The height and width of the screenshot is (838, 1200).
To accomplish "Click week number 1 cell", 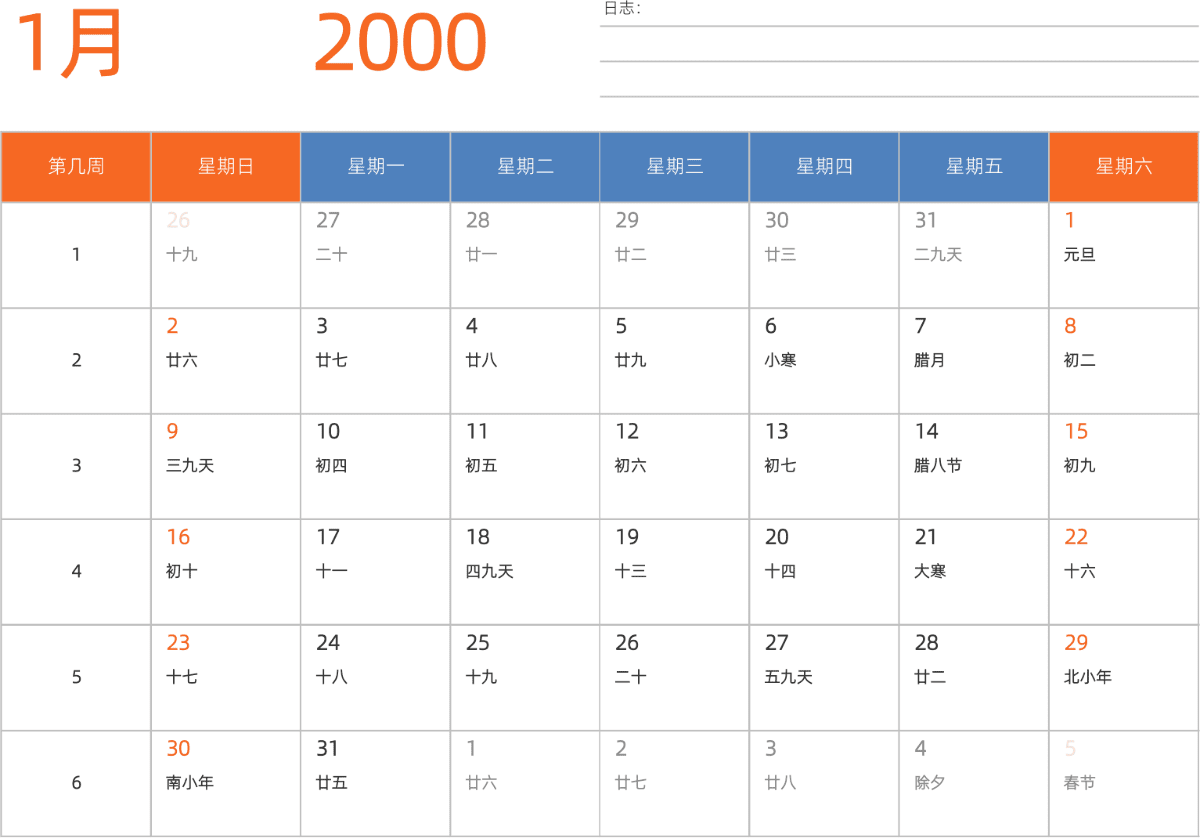I will [76, 255].
